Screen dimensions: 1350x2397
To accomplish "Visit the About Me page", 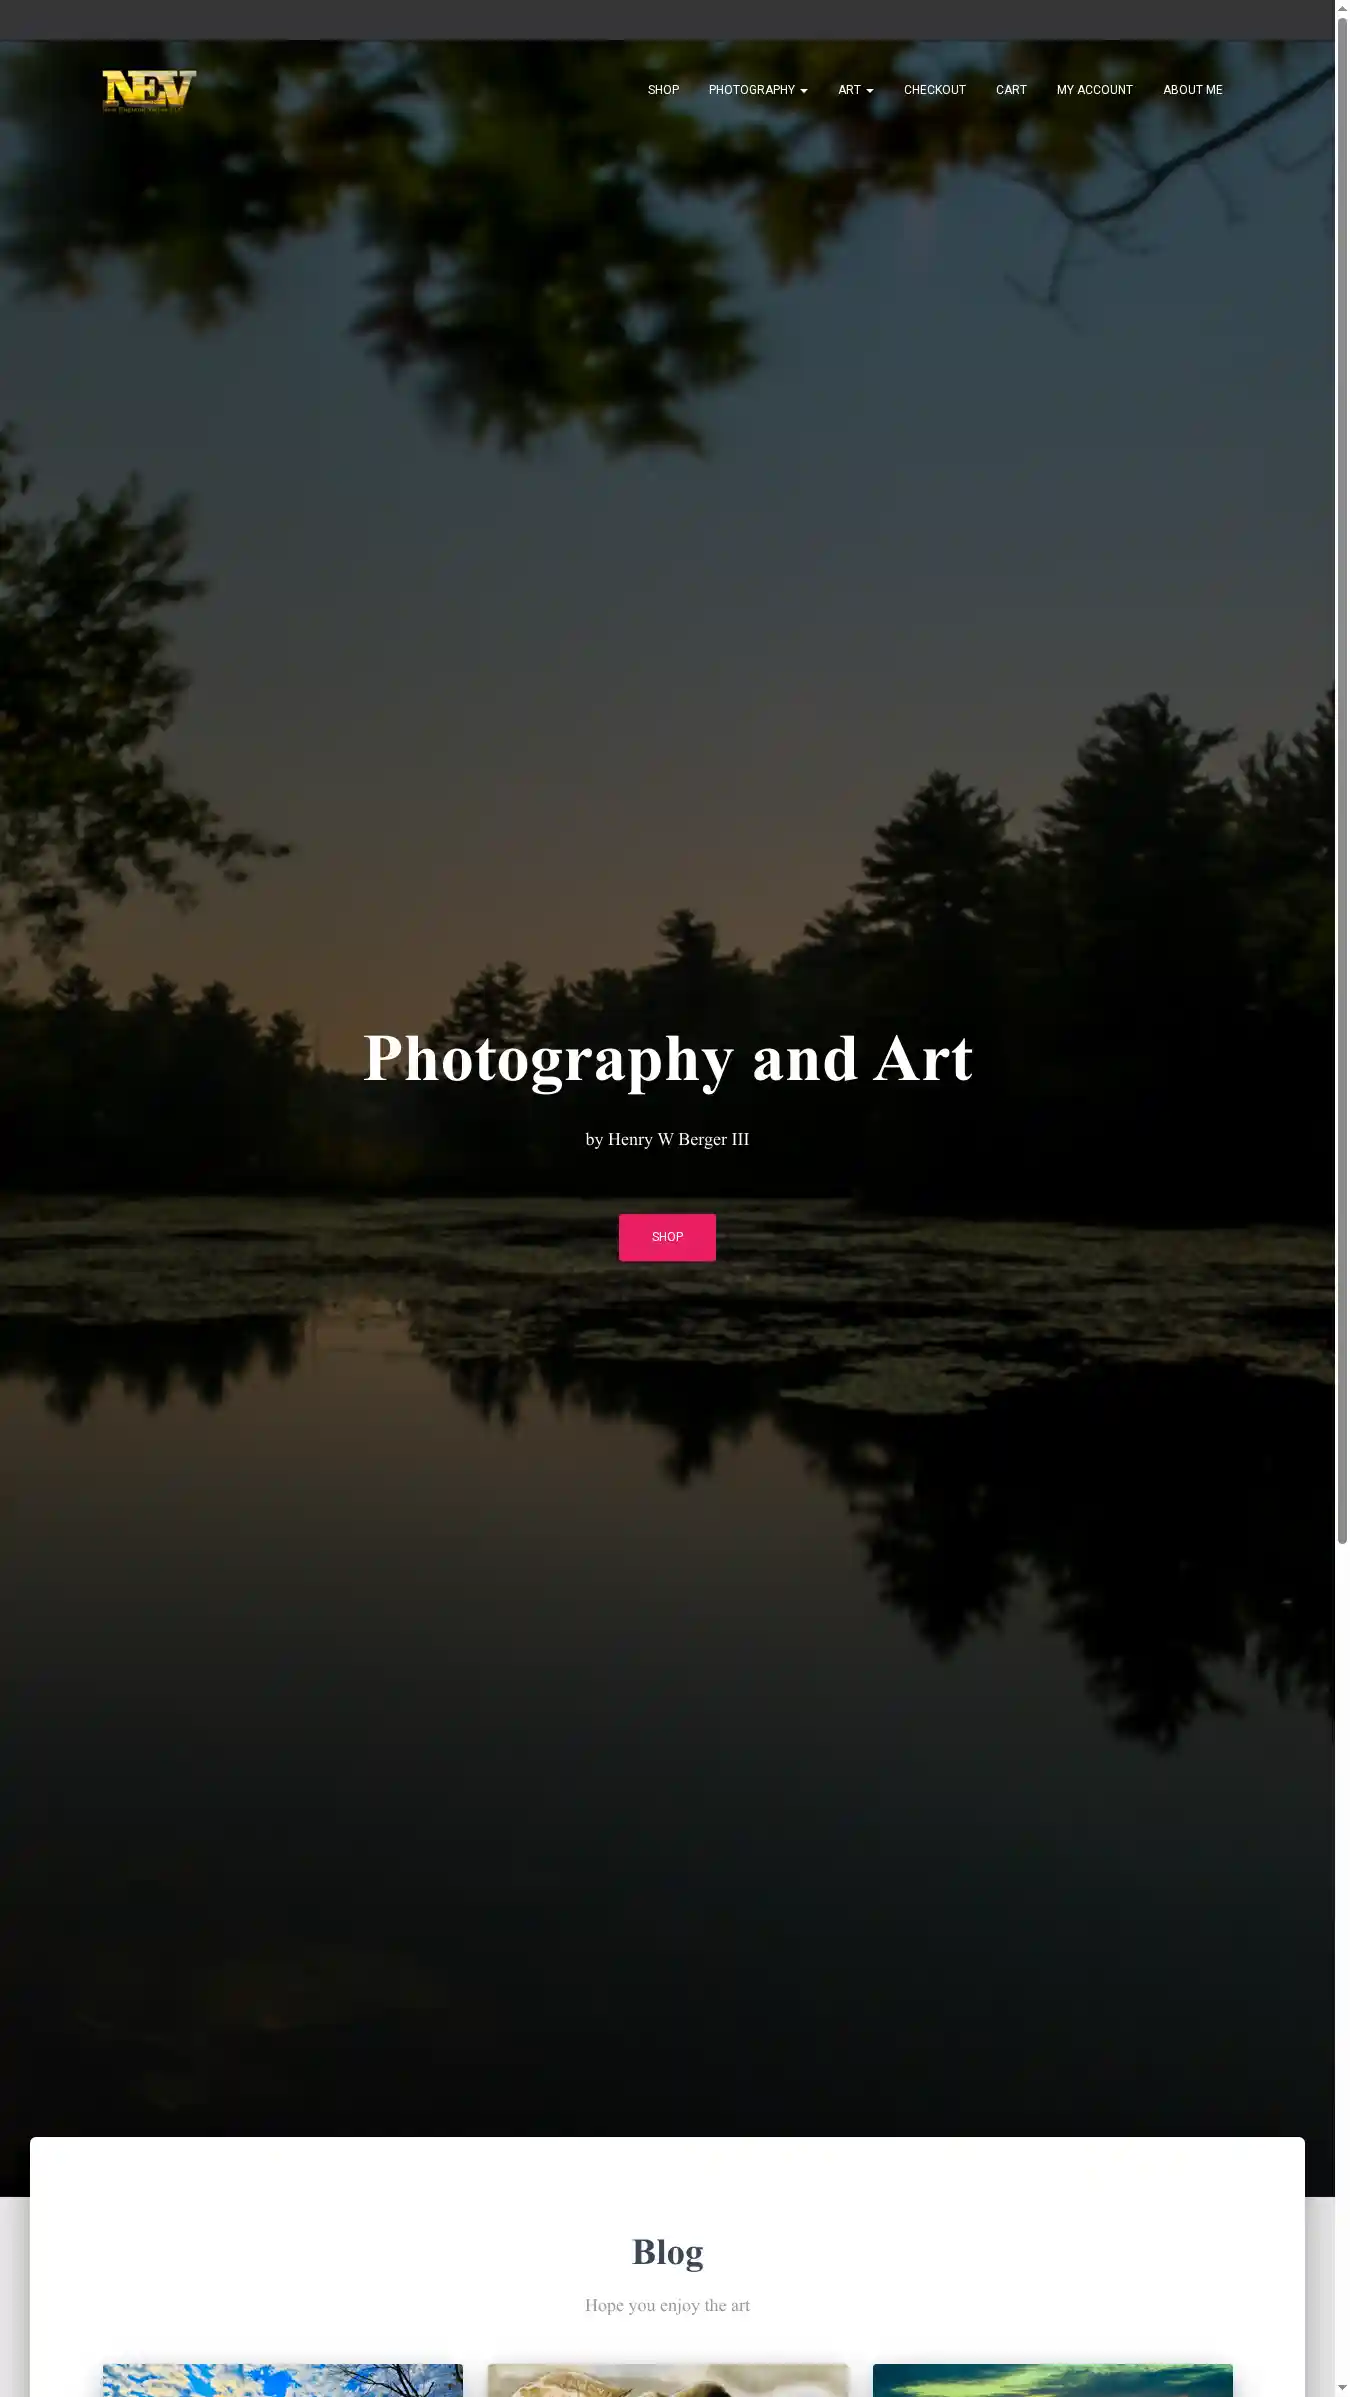I will point(1192,90).
